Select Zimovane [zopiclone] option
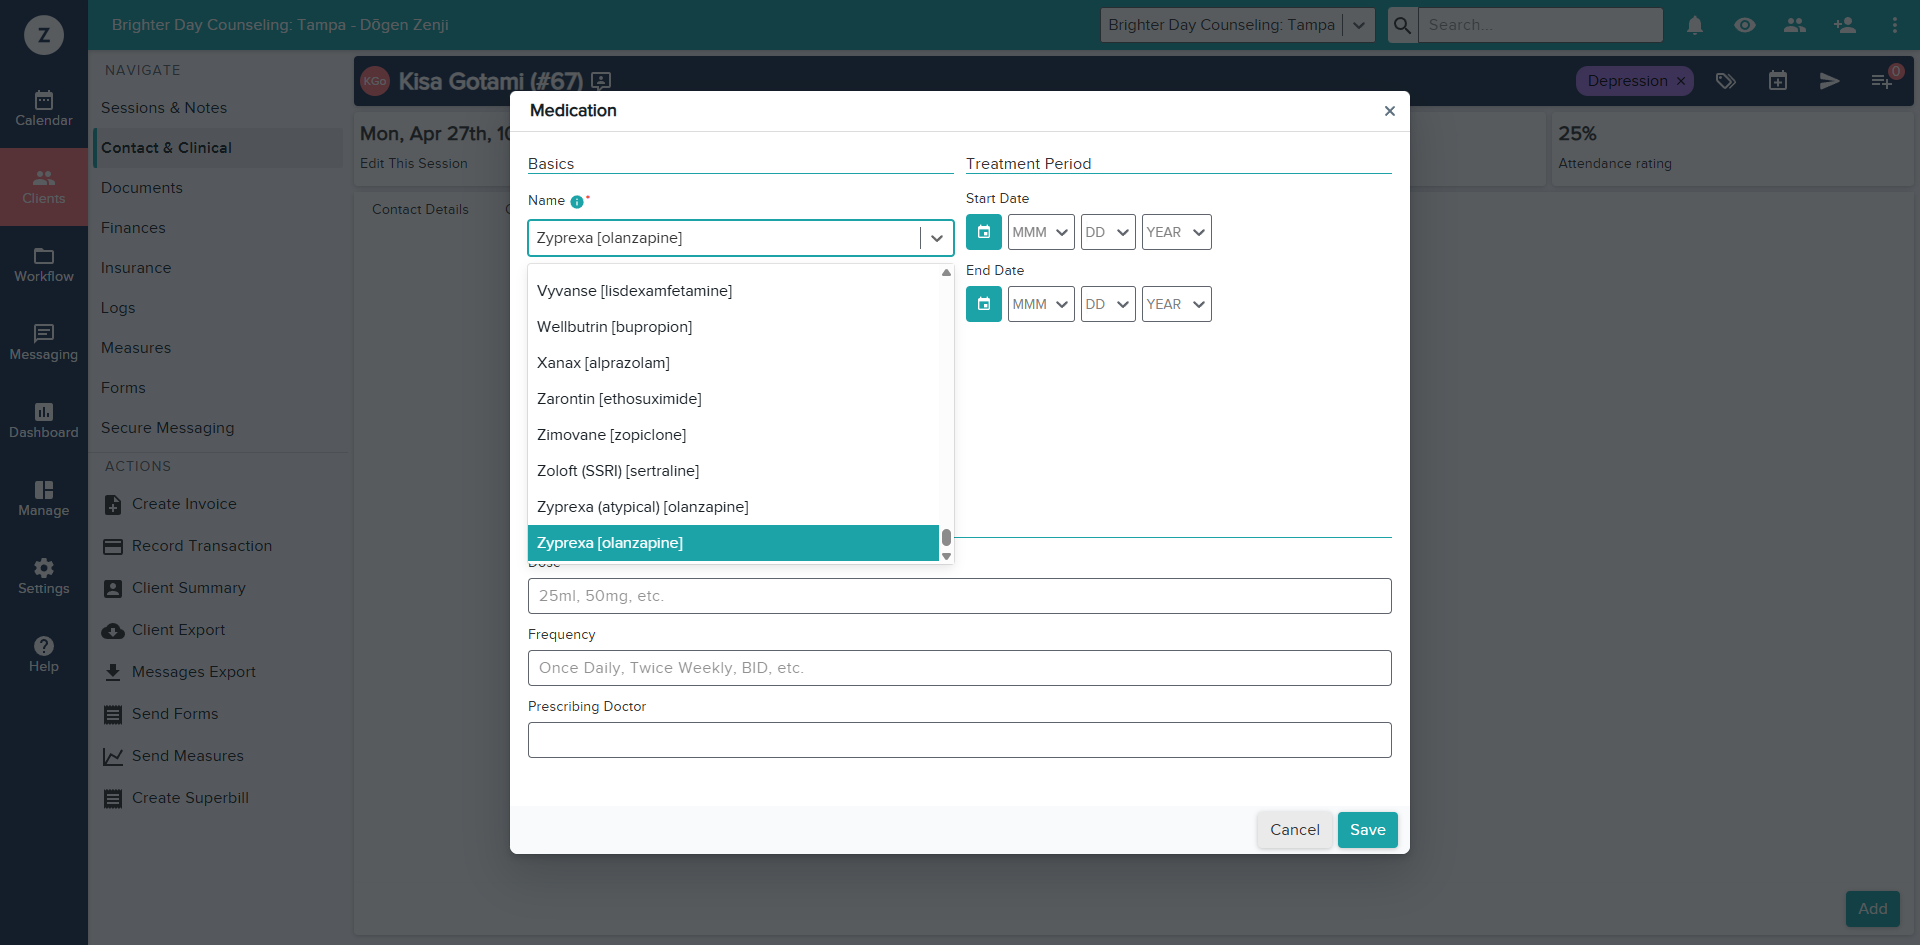 (733, 435)
